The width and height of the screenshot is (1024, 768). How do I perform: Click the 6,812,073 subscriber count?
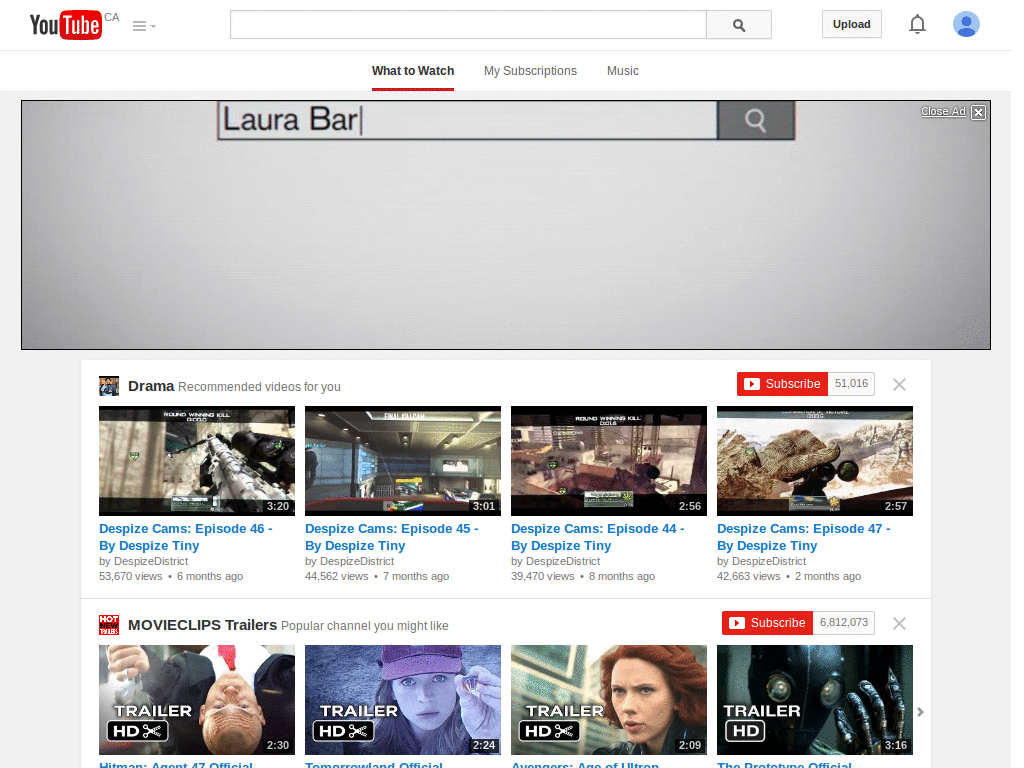click(x=844, y=623)
